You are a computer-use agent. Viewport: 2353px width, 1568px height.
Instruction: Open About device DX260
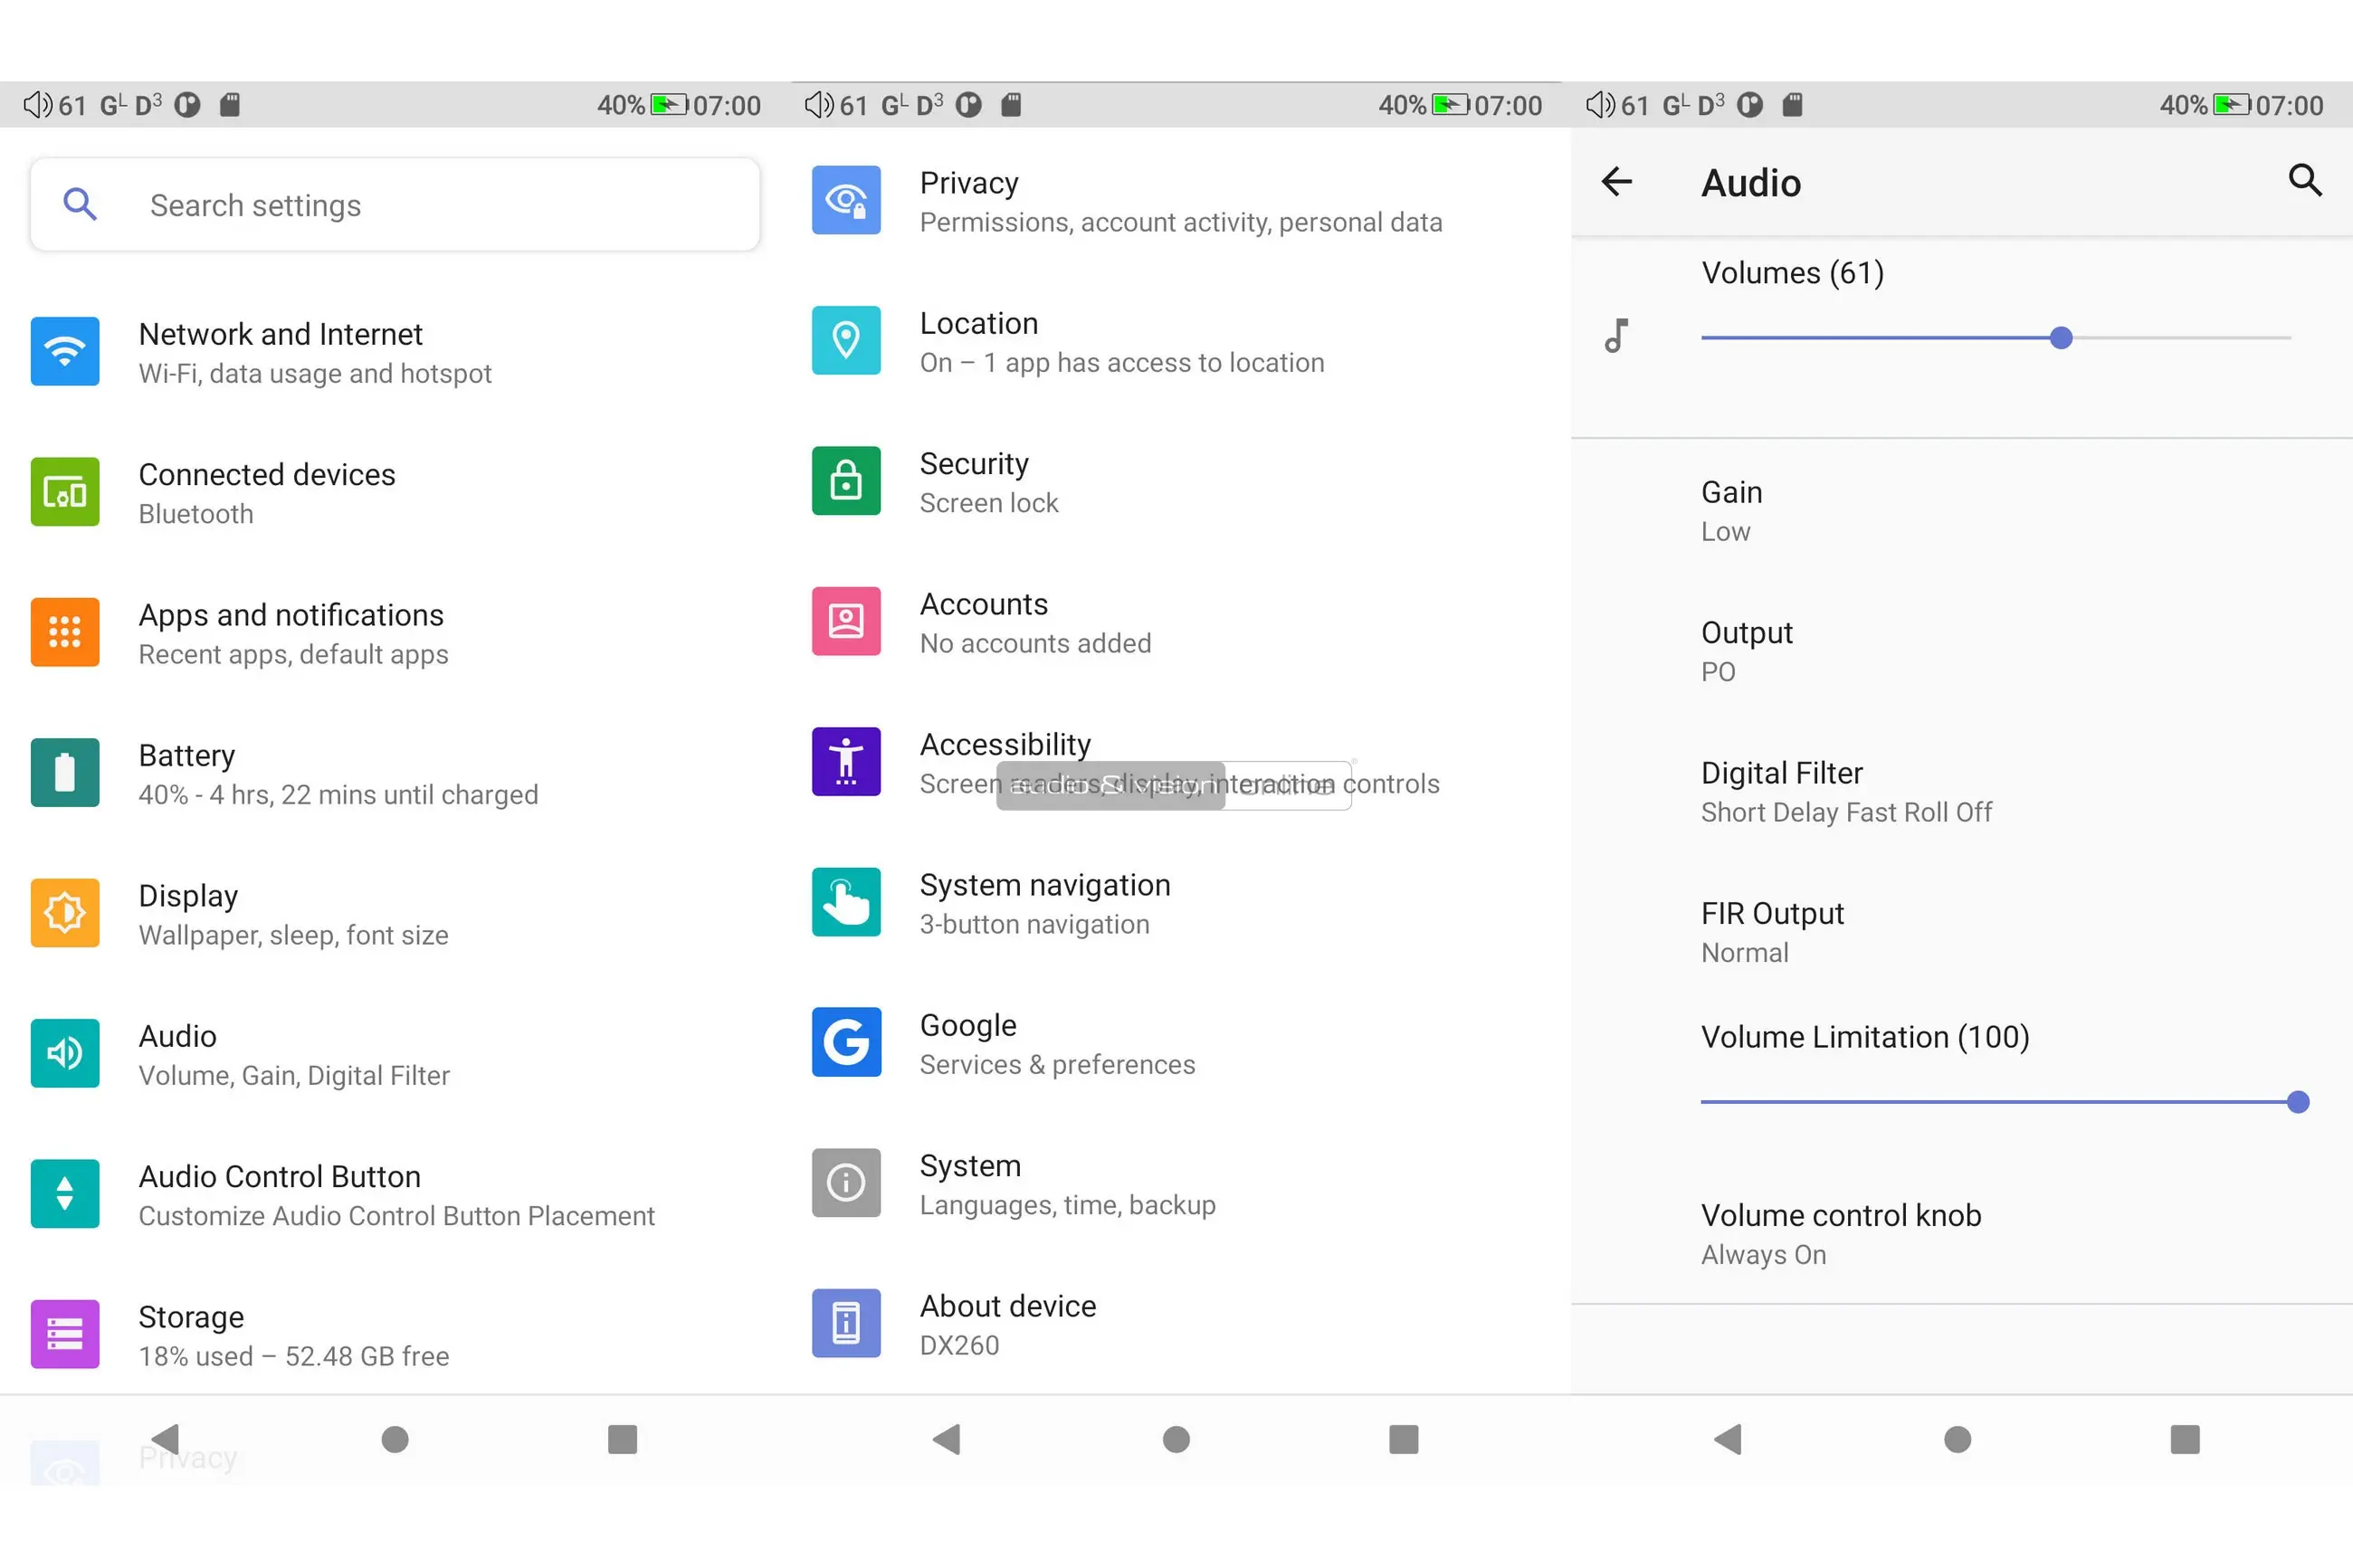[x=1007, y=1324]
